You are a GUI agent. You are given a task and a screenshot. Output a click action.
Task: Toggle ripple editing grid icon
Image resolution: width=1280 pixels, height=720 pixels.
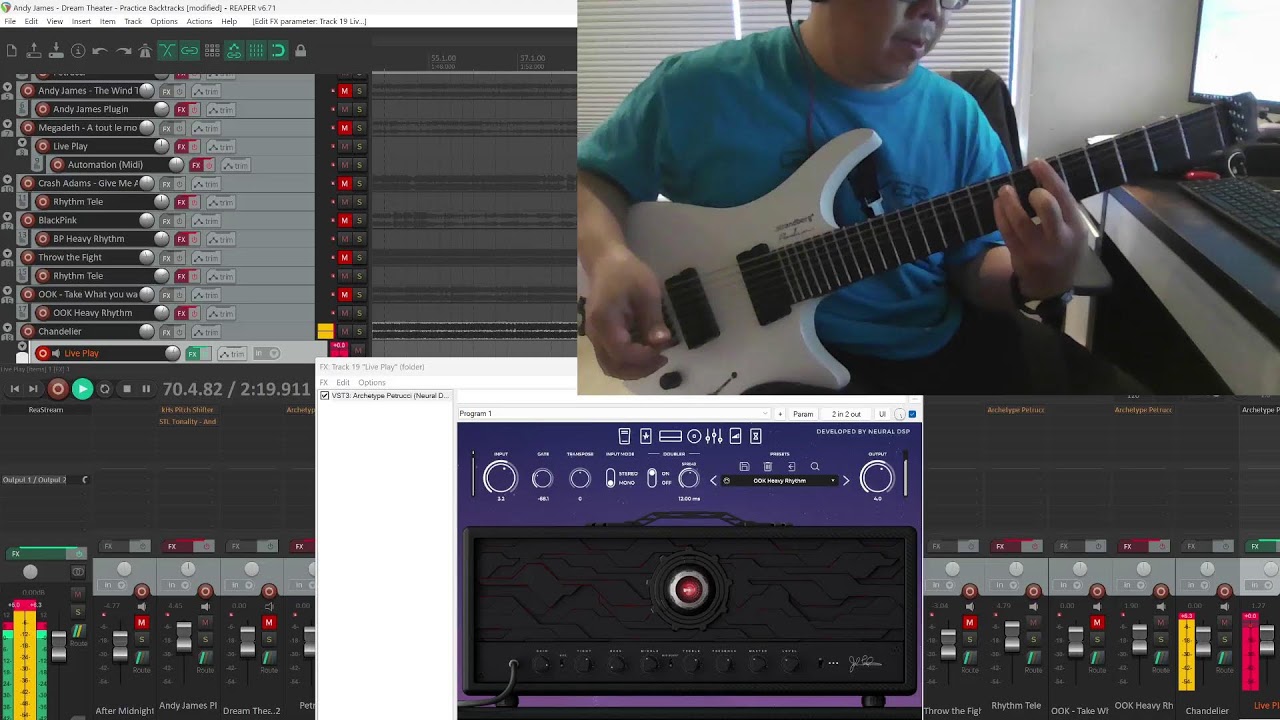(x=212, y=50)
